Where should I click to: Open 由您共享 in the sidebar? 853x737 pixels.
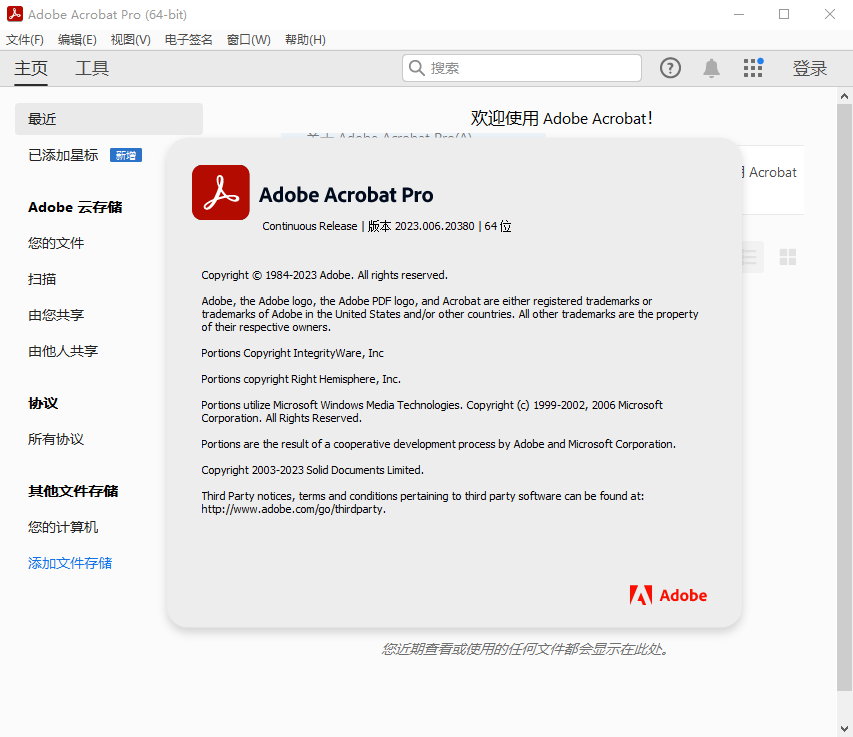click(x=56, y=315)
